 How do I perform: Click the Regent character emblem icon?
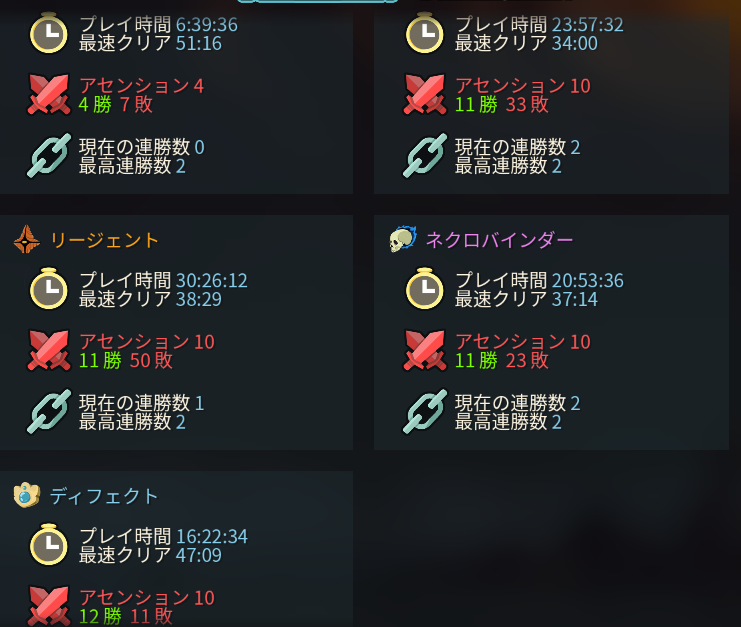pyautogui.click(x=27, y=240)
